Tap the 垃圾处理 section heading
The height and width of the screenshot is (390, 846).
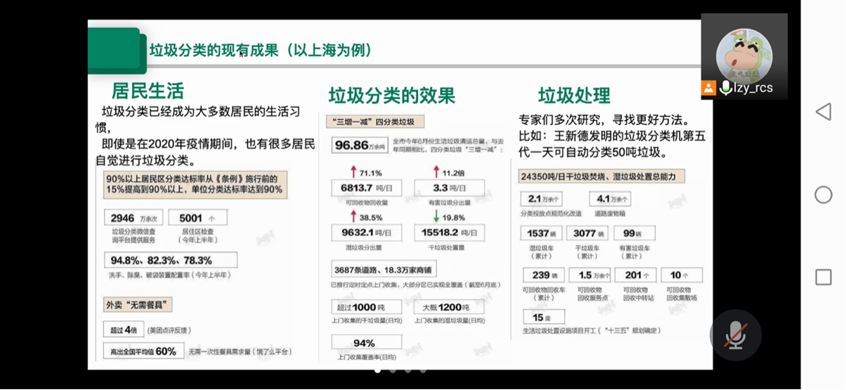click(574, 95)
